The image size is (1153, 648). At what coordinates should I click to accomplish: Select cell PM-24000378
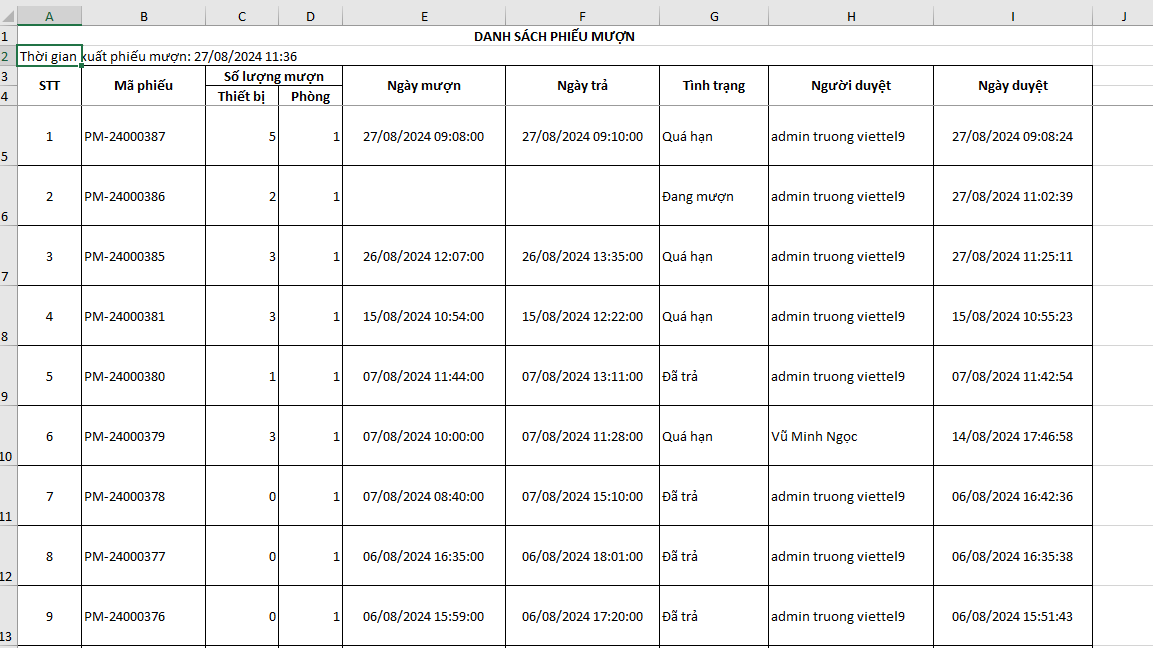click(x=143, y=496)
